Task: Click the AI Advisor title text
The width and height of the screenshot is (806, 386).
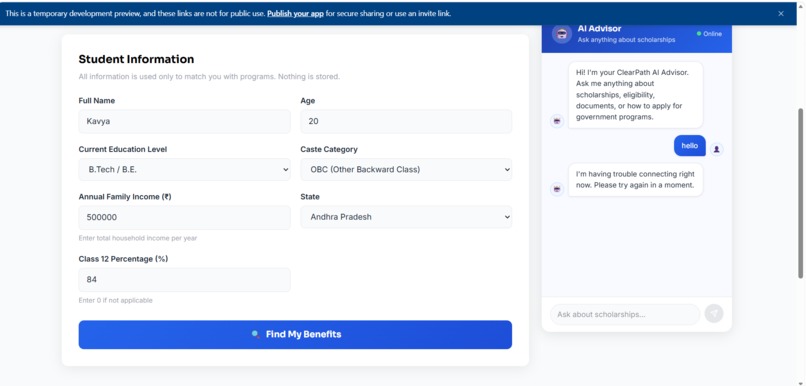Action: tap(599, 29)
